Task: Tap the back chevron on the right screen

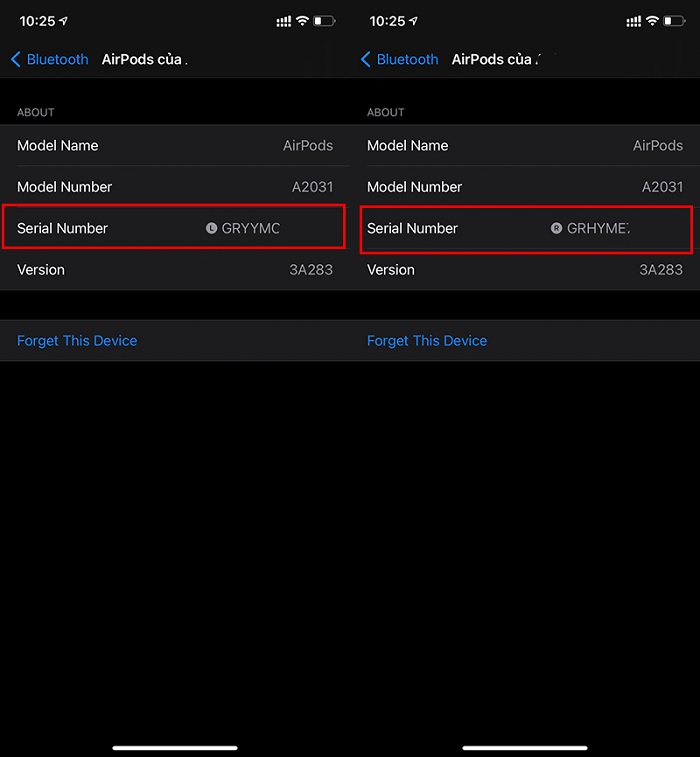Action: (x=365, y=60)
